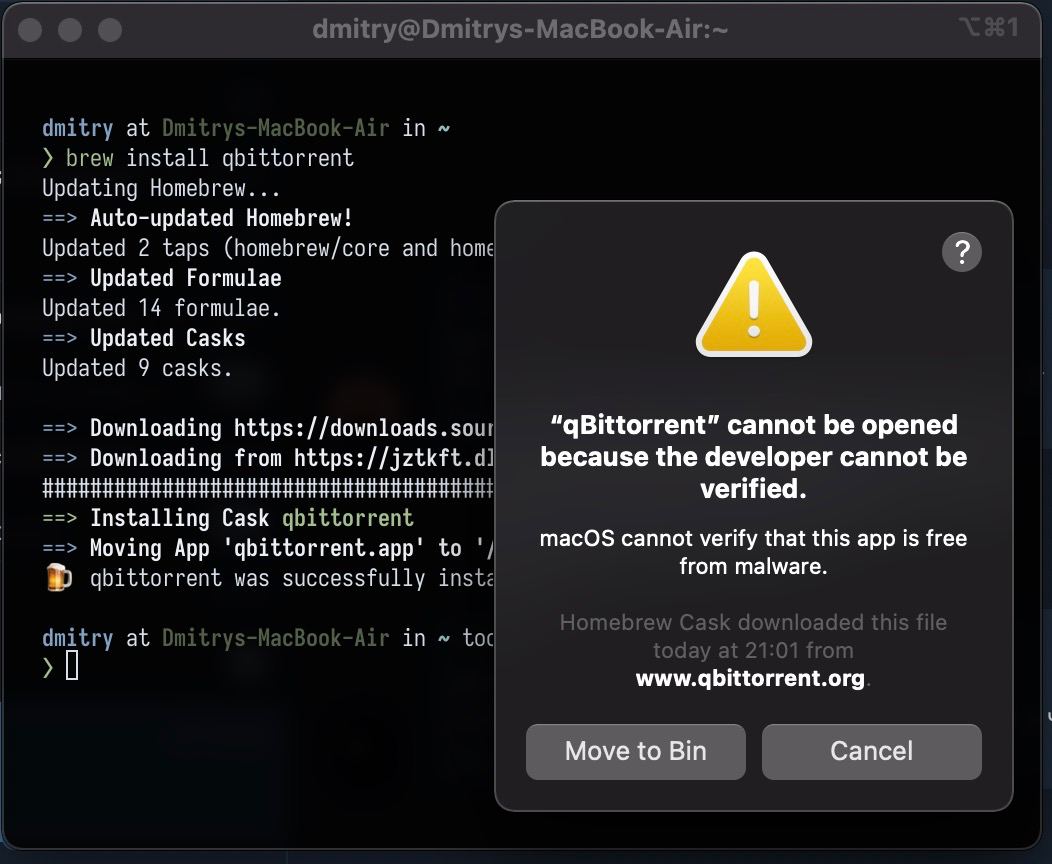Click "Moving App 'qbittorrent.app'" line

(268, 548)
